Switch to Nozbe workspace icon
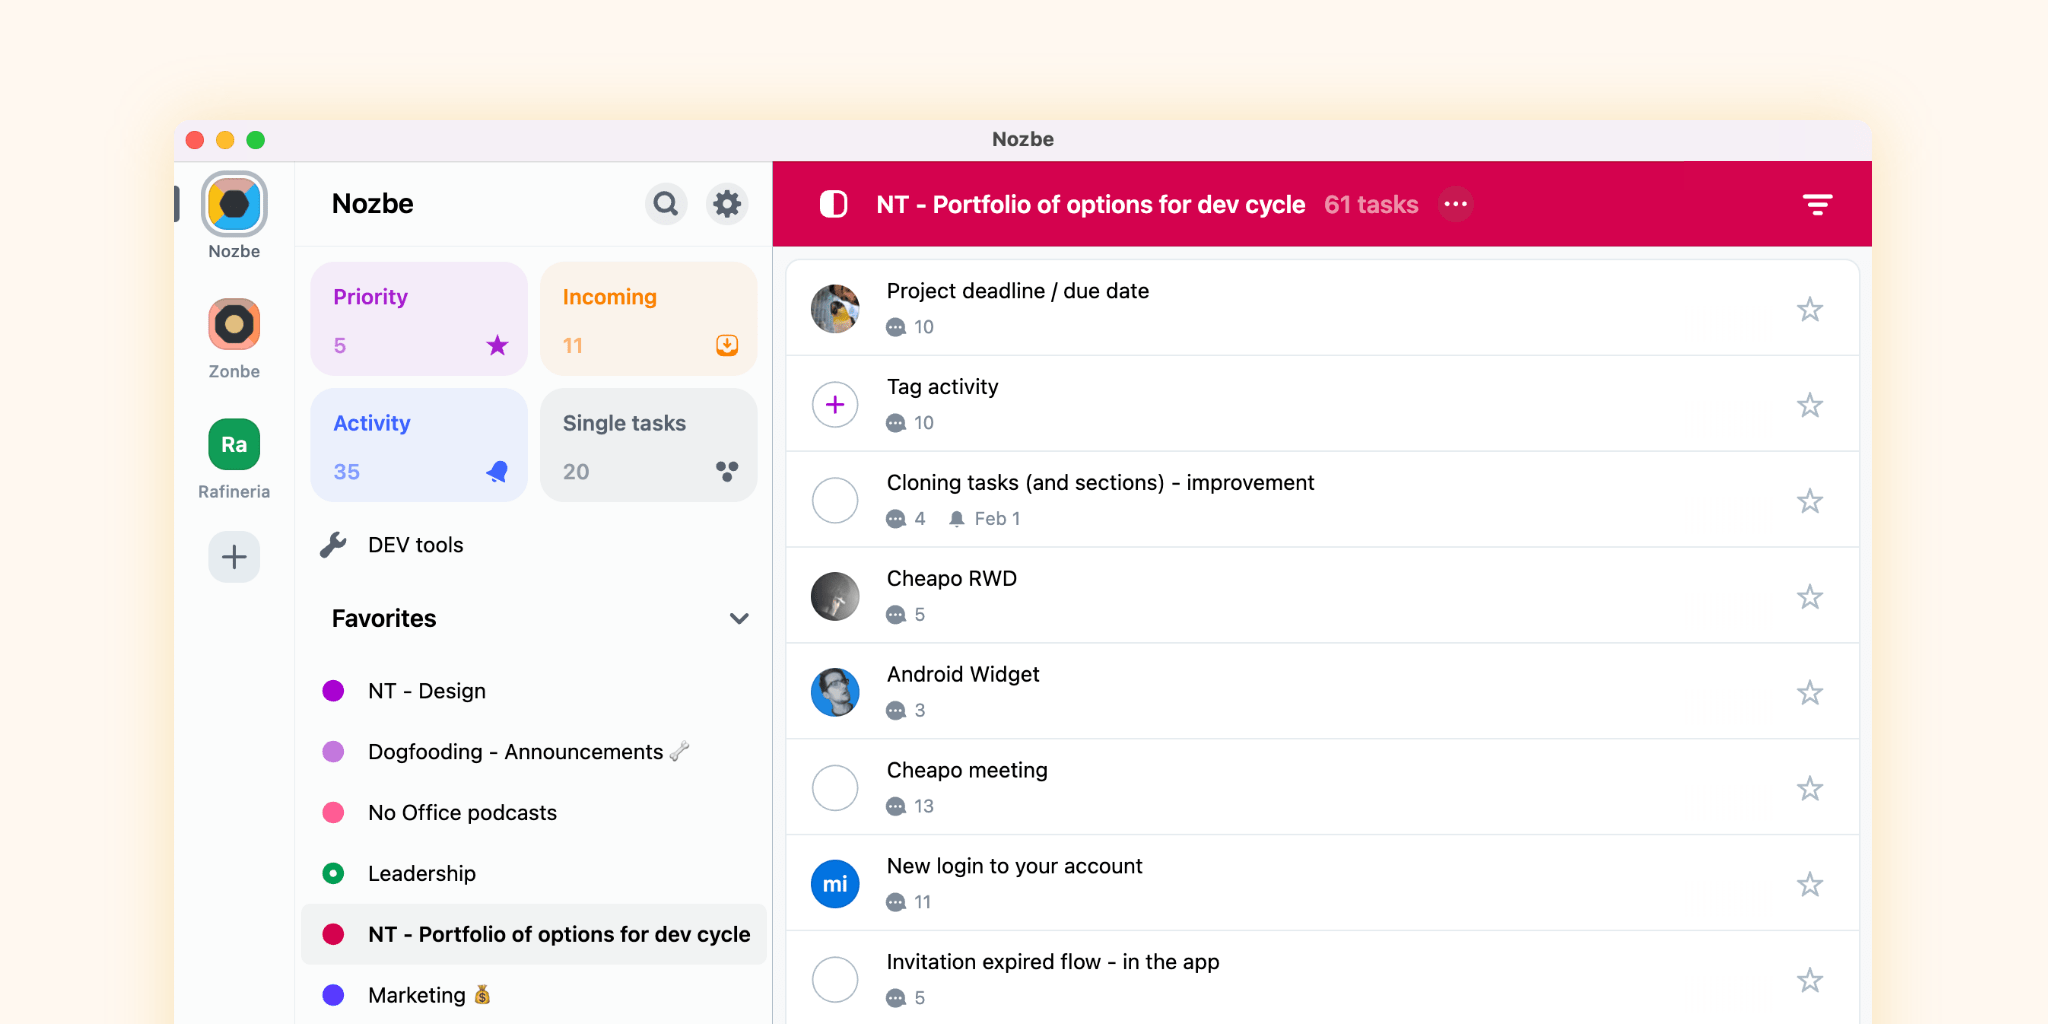 click(234, 204)
